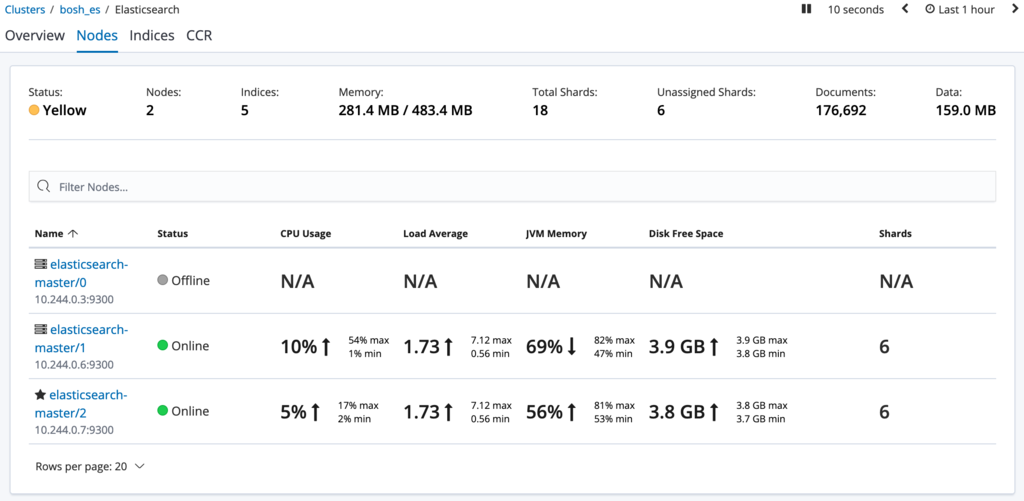Click the clock icon beside Last 1 hour
The width and height of the screenshot is (1024, 501).
tap(930, 9)
